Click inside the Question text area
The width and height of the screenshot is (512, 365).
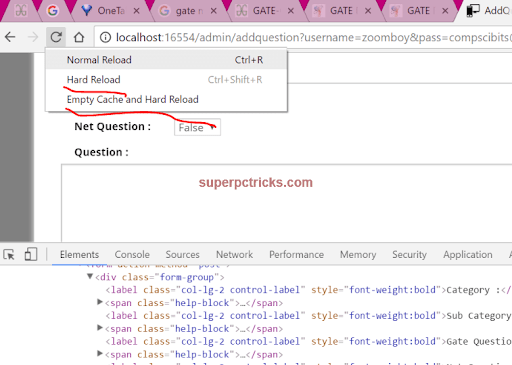coord(287,203)
